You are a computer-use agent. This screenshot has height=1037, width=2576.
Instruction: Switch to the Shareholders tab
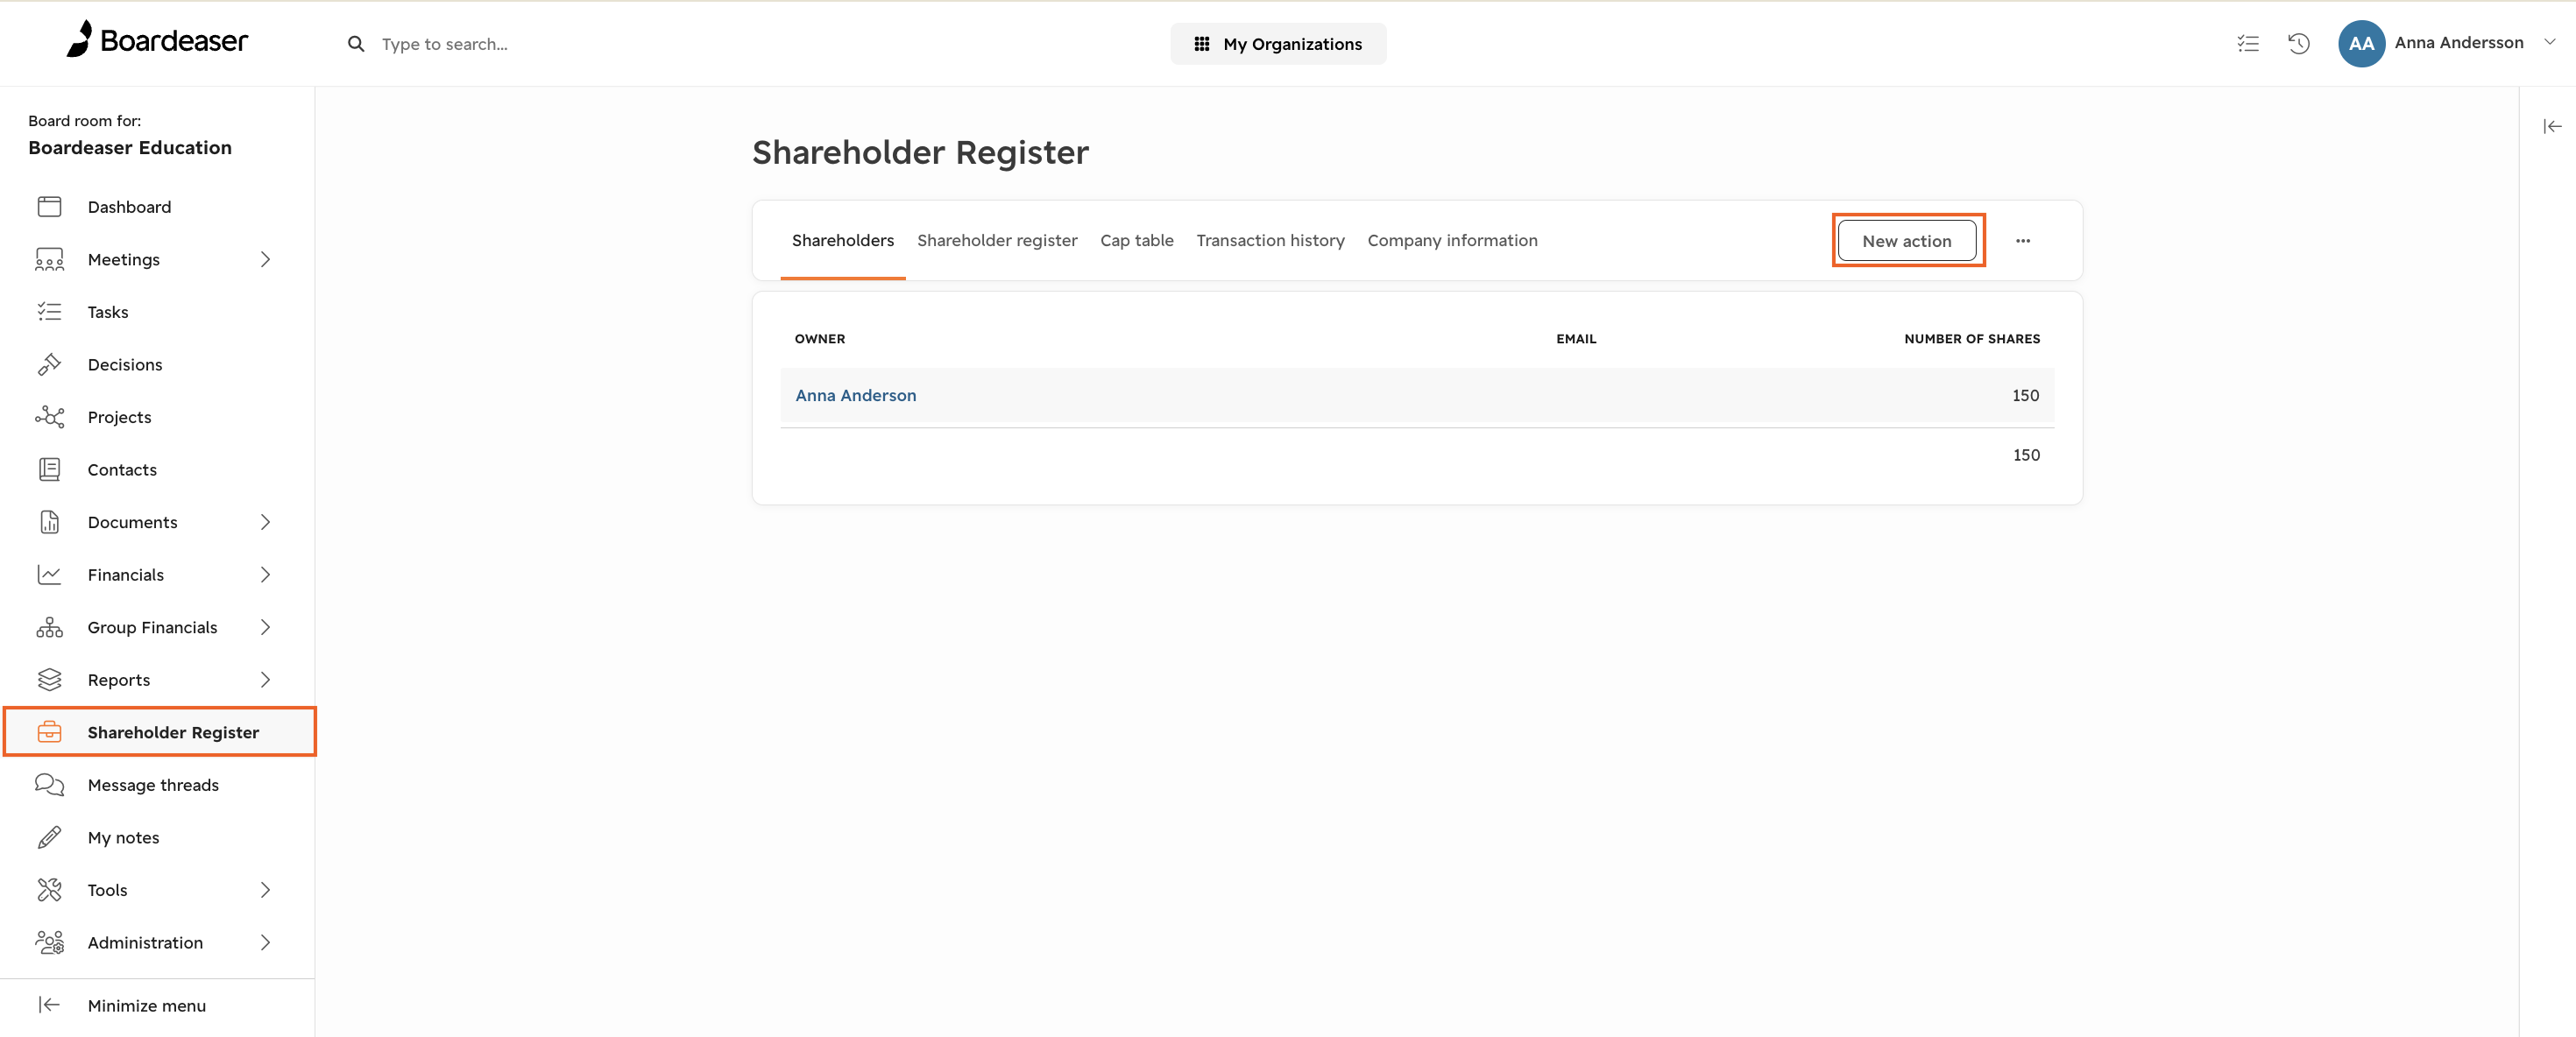(x=843, y=241)
